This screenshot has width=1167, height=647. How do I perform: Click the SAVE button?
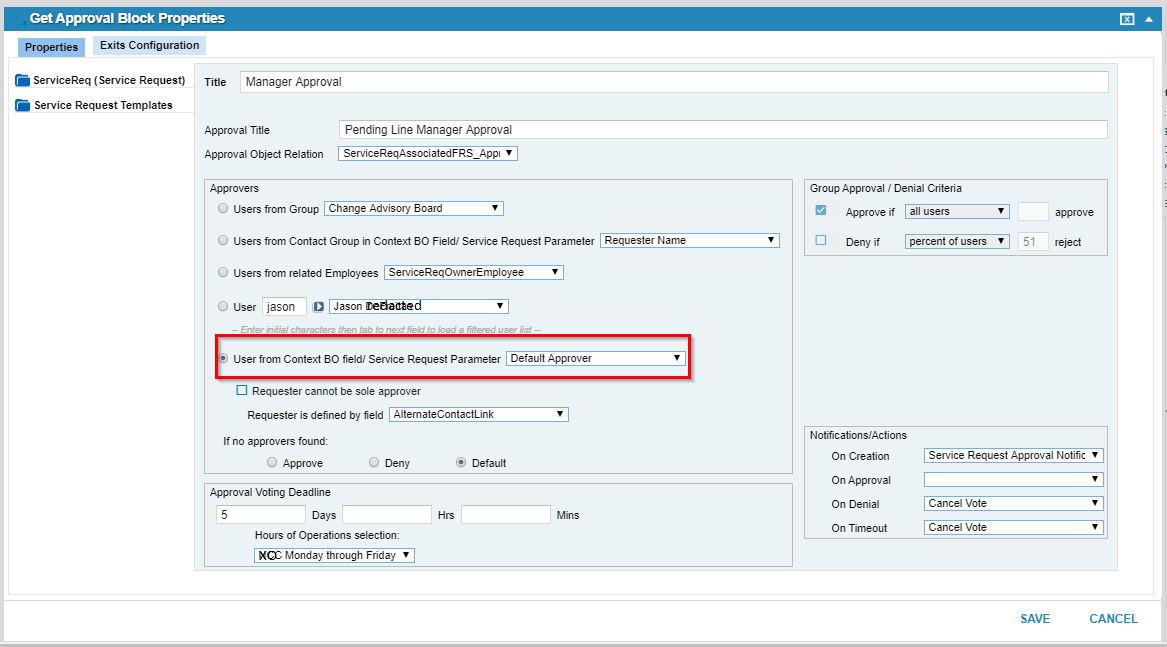[1035, 619]
